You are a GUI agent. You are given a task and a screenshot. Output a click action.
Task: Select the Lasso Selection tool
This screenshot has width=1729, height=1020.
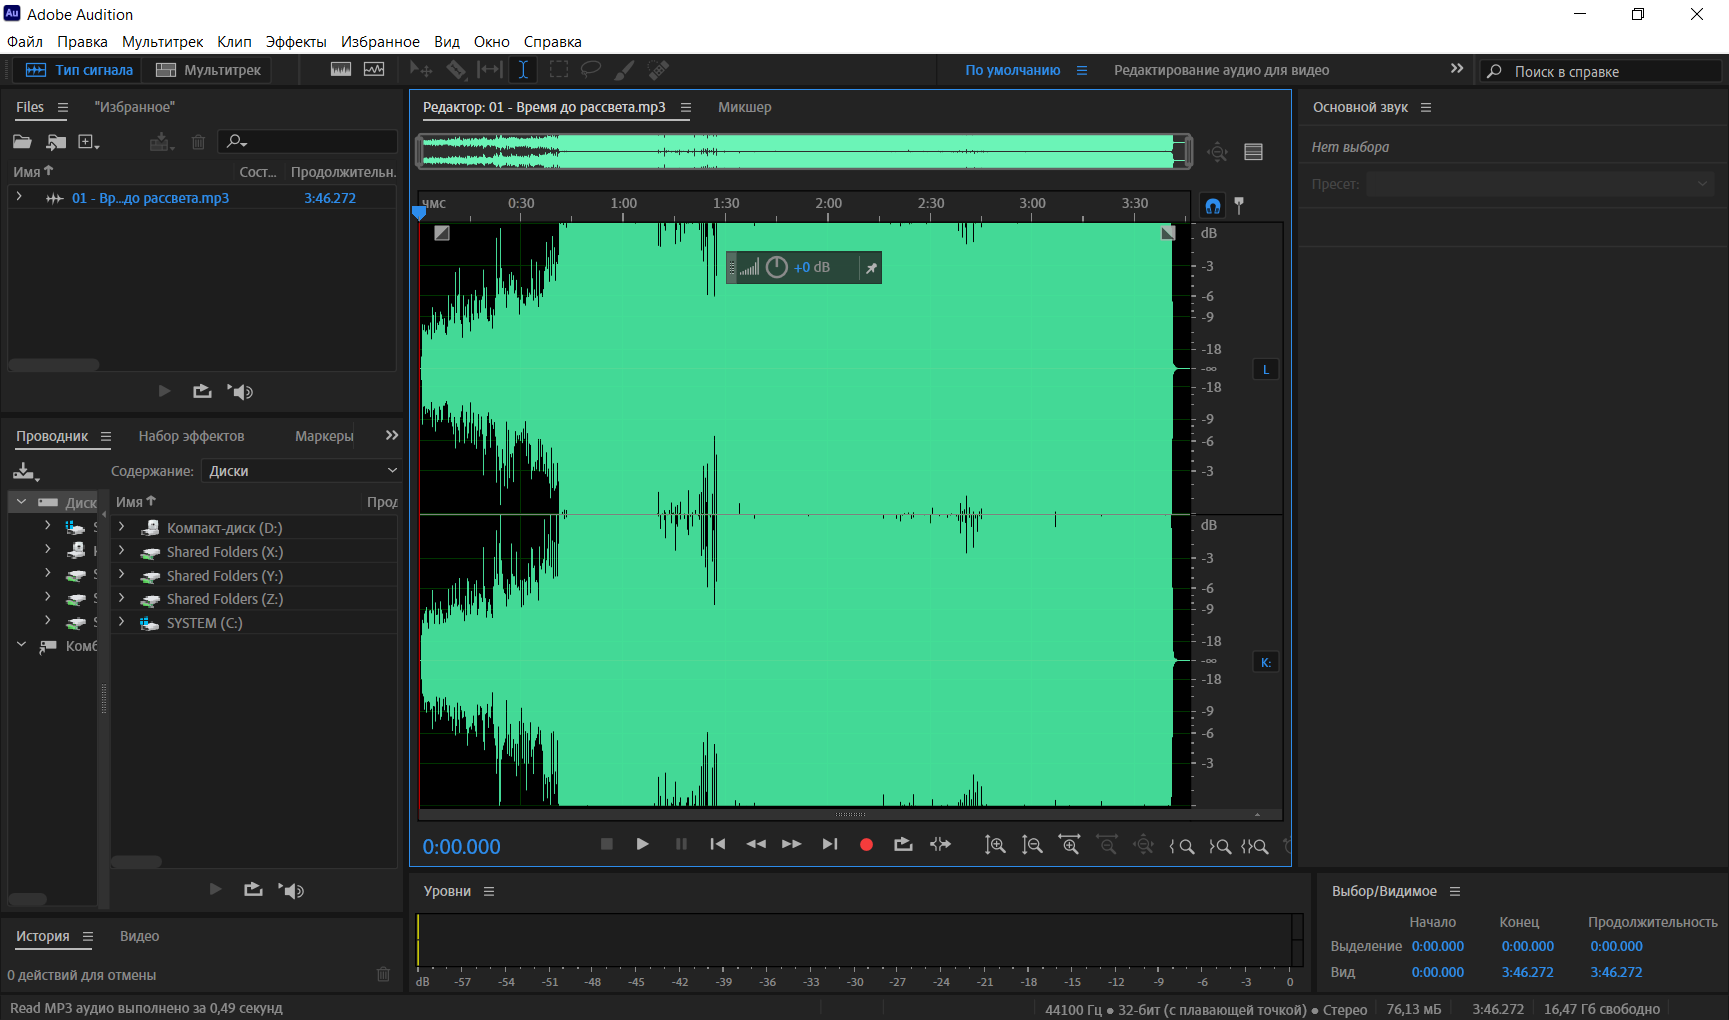(591, 70)
